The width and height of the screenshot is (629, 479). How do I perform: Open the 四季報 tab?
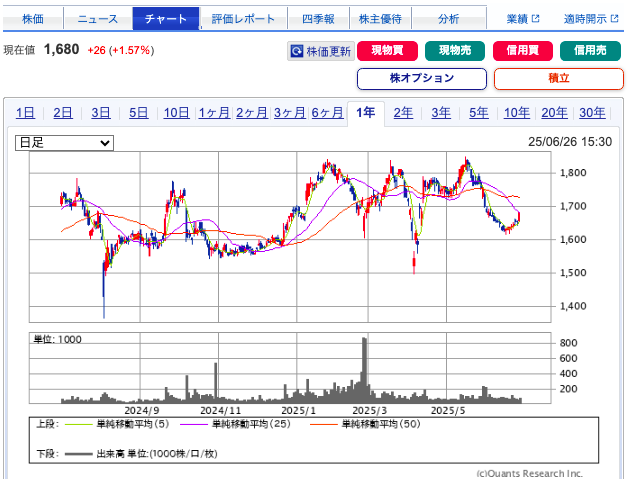[318, 19]
